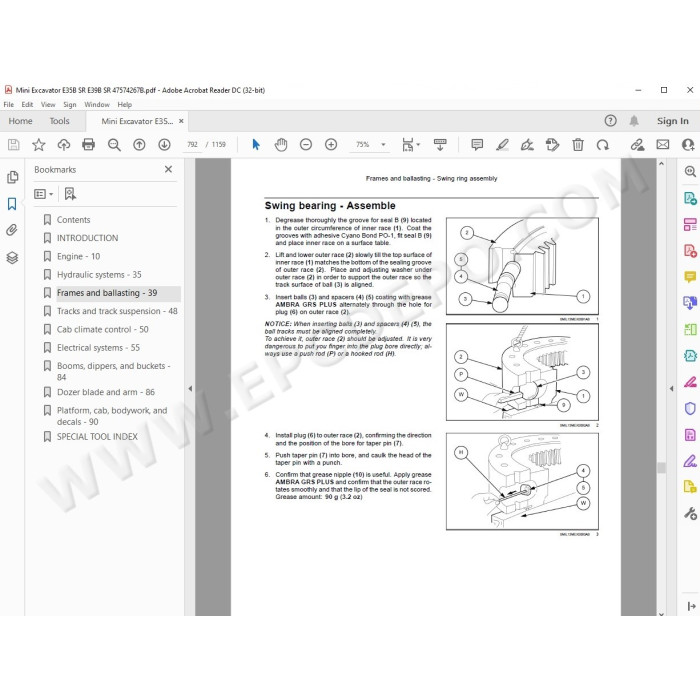Add a sticky note comment

tap(477, 145)
